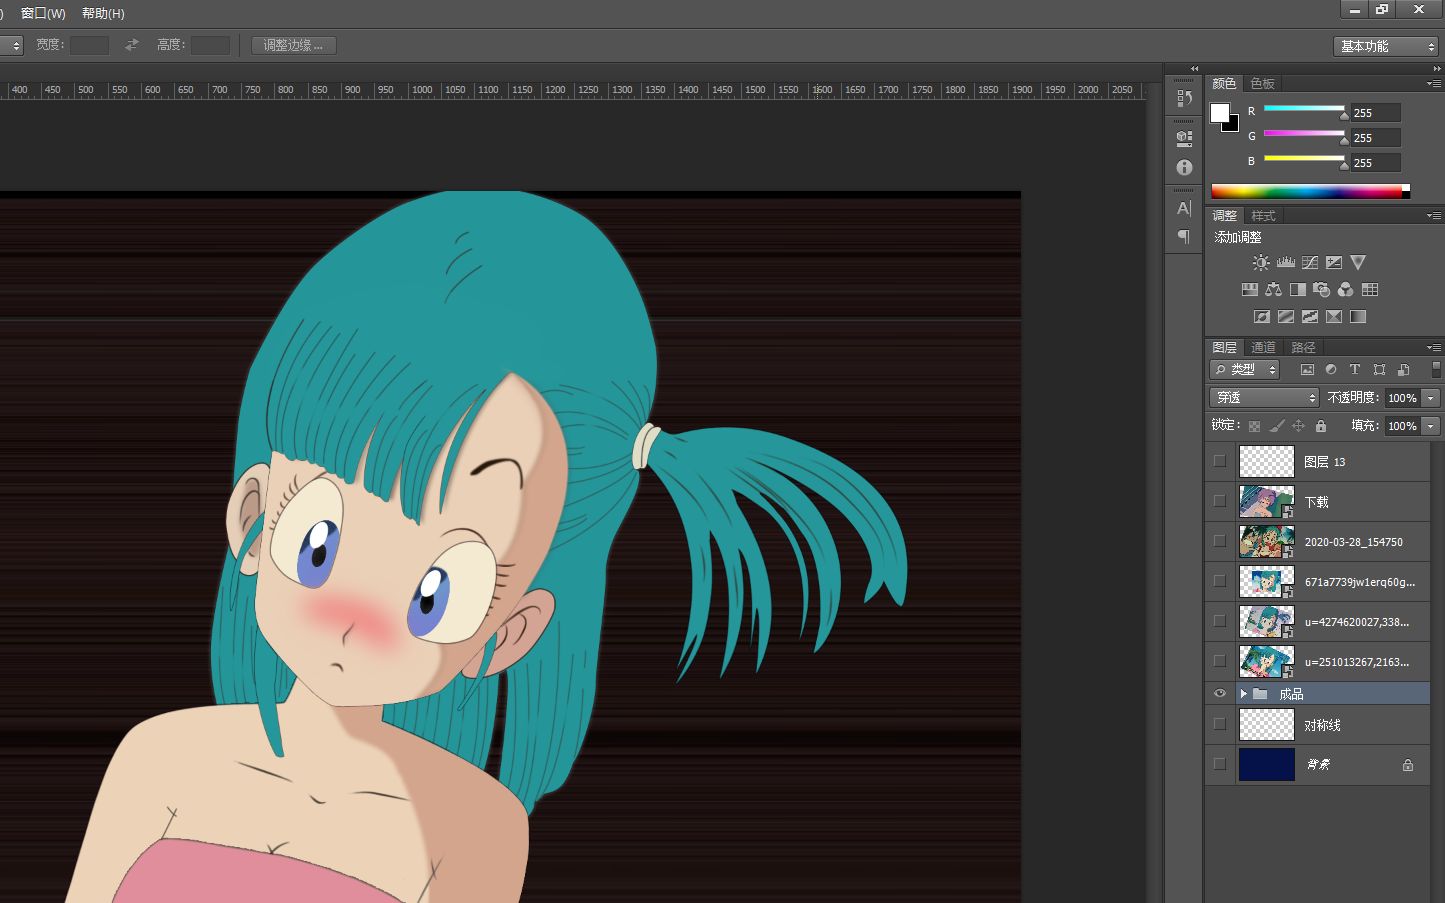Show the 图层 13 layer
The image size is (1445, 903).
click(1219, 461)
